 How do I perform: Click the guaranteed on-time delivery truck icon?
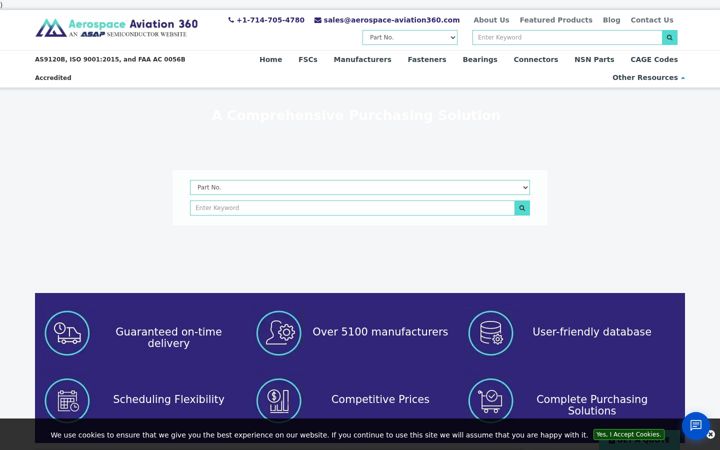(x=67, y=333)
